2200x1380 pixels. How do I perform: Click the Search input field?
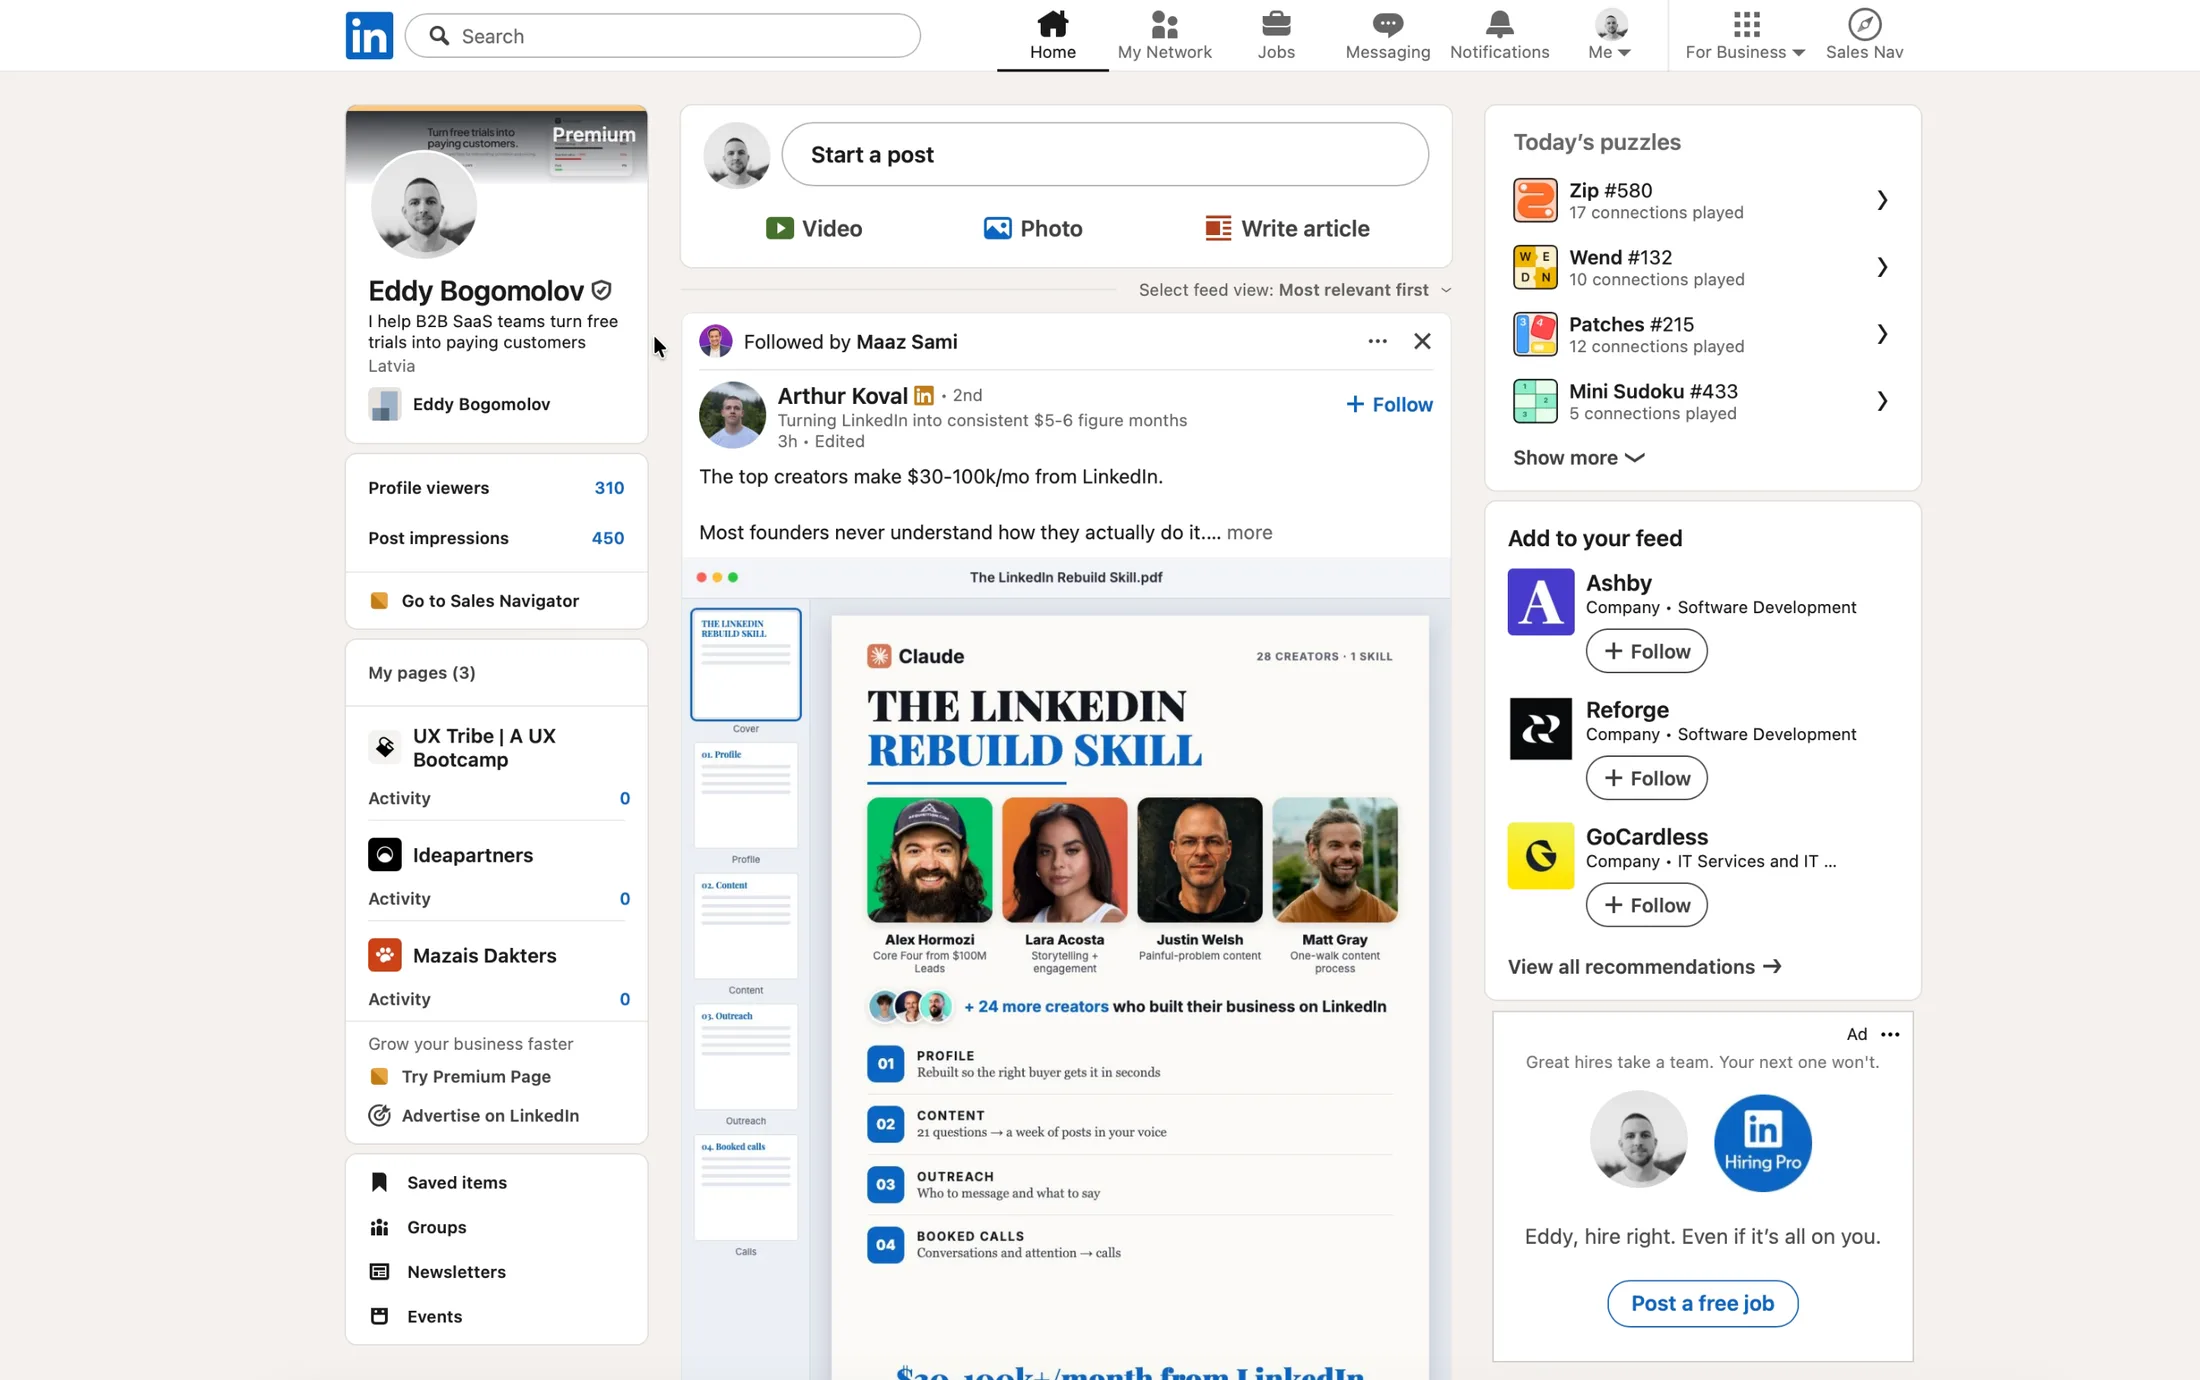[x=662, y=36]
